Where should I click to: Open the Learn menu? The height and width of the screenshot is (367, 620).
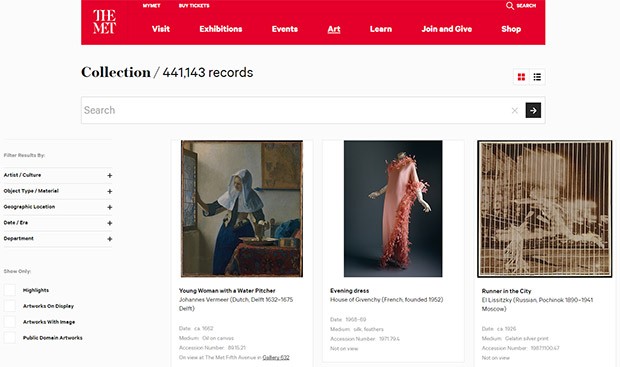(381, 29)
